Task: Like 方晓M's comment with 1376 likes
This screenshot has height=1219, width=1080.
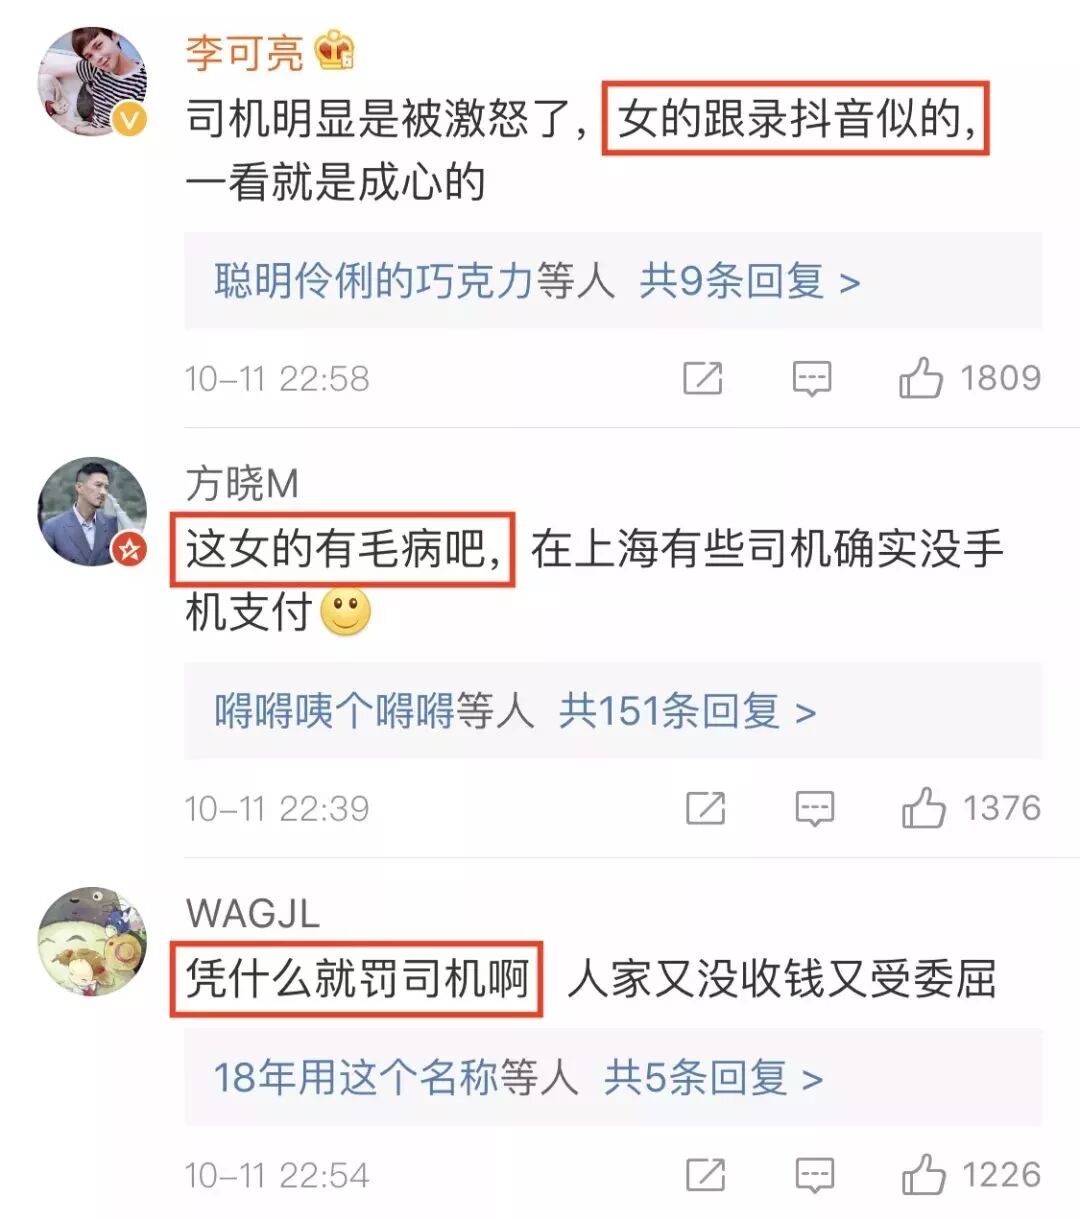Action: (x=924, y=807)
